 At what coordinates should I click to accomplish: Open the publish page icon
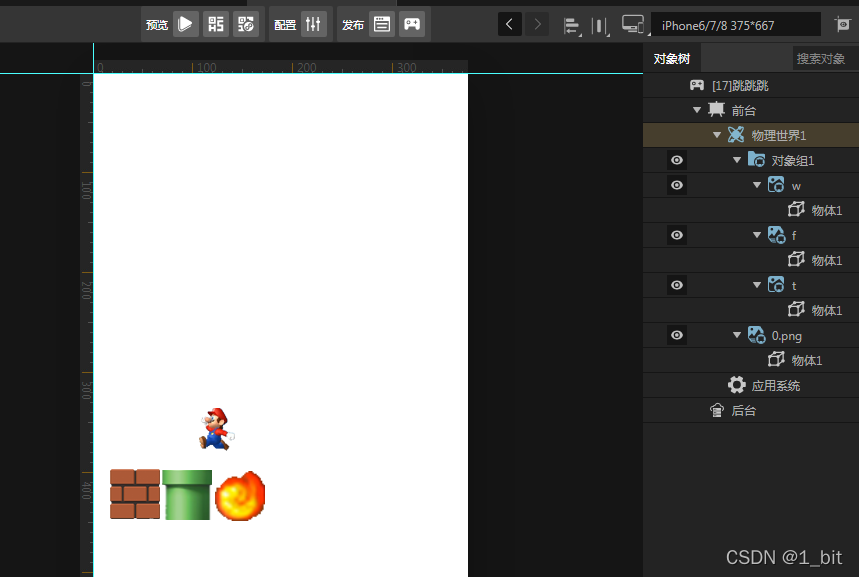[x=382, y=24]
